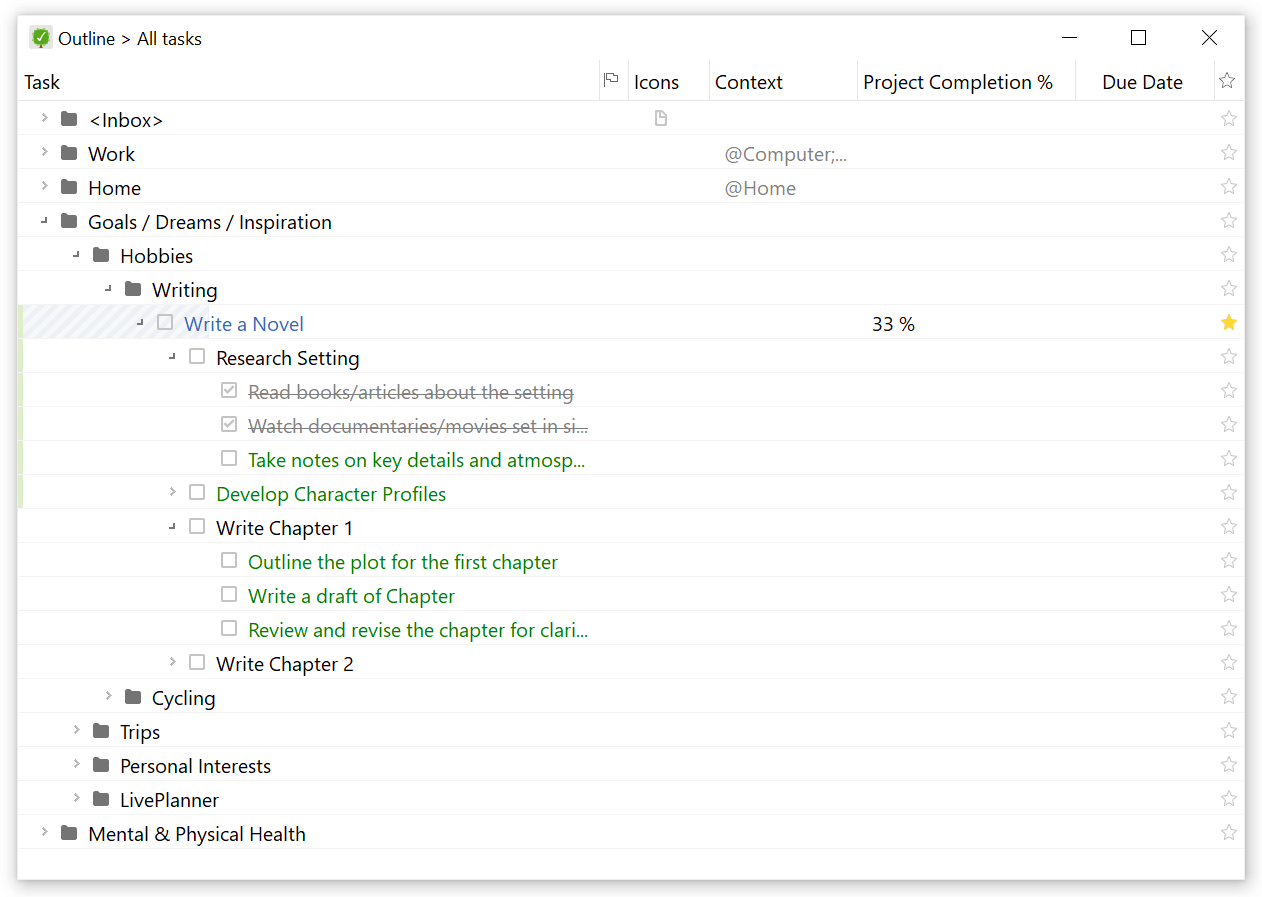1262x897 pixels.
Task: Expand the Work tree node
Action: (44, 153)
